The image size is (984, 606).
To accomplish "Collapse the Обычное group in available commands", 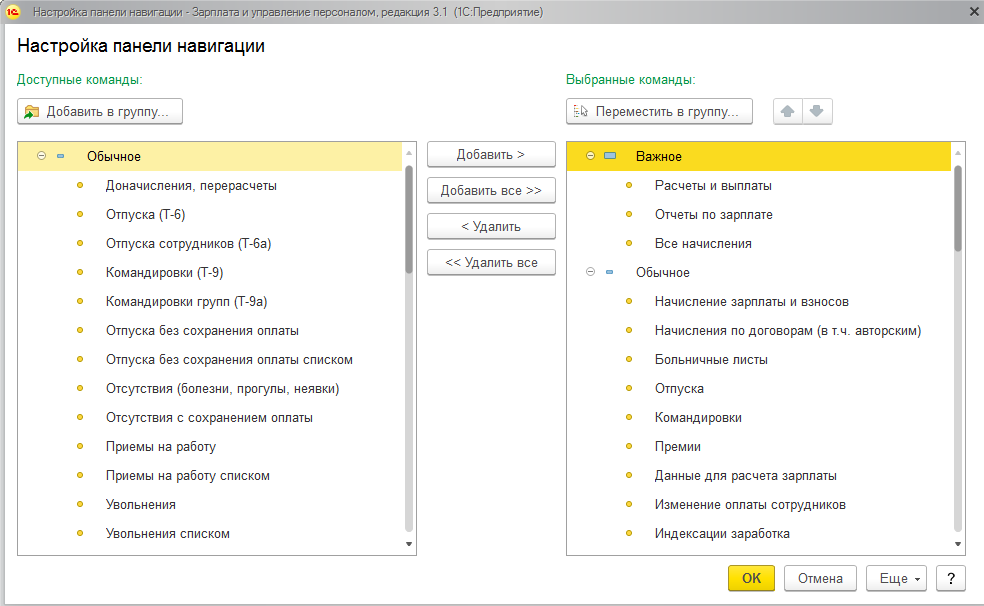I will 41,157.
